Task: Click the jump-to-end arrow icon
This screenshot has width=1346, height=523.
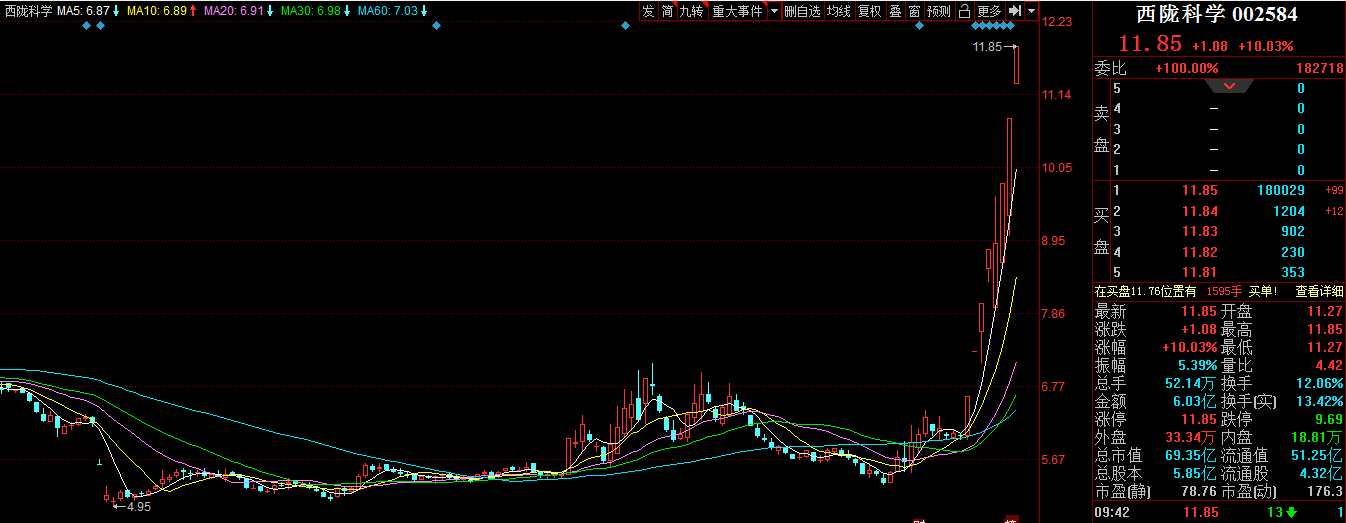Action: click(x=1014, y=11)
